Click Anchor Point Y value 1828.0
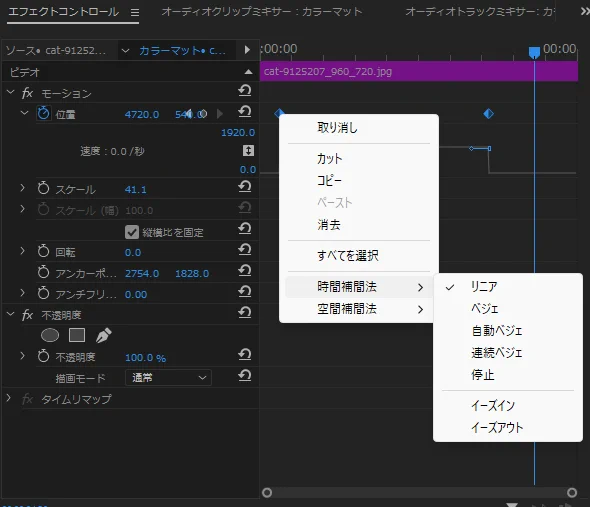Viewport: 590px width, 507px height. pyautogui.click(x=192, y=274)
